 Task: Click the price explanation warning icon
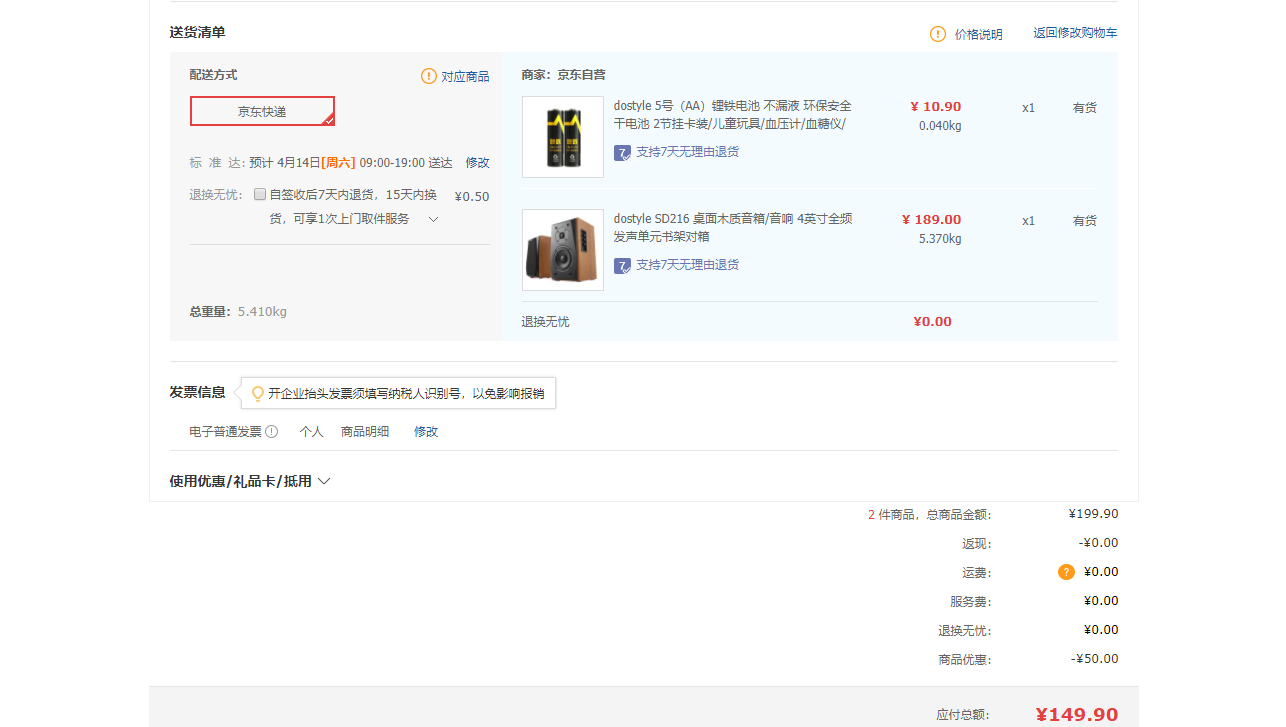(x=938, y=34)
